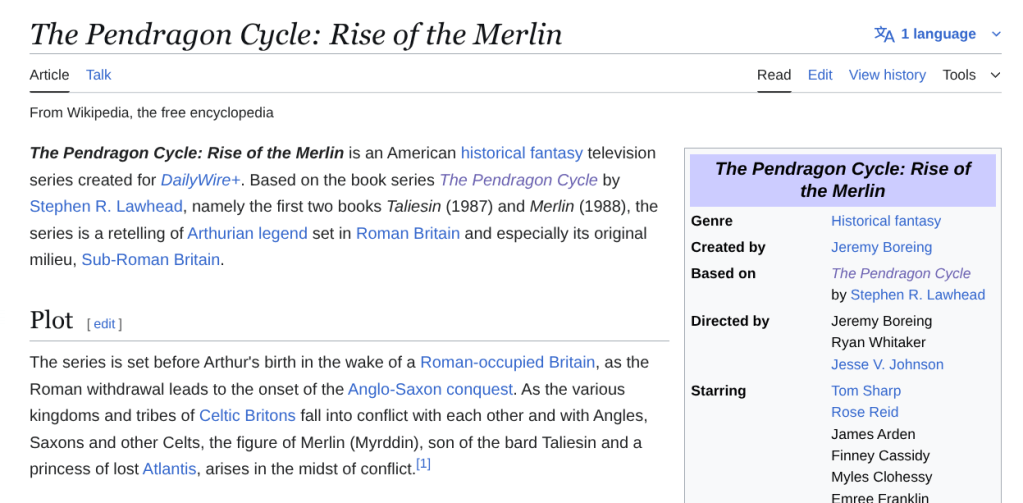
Task: Jump to citation reference 1
Action: tap(423, 464)
